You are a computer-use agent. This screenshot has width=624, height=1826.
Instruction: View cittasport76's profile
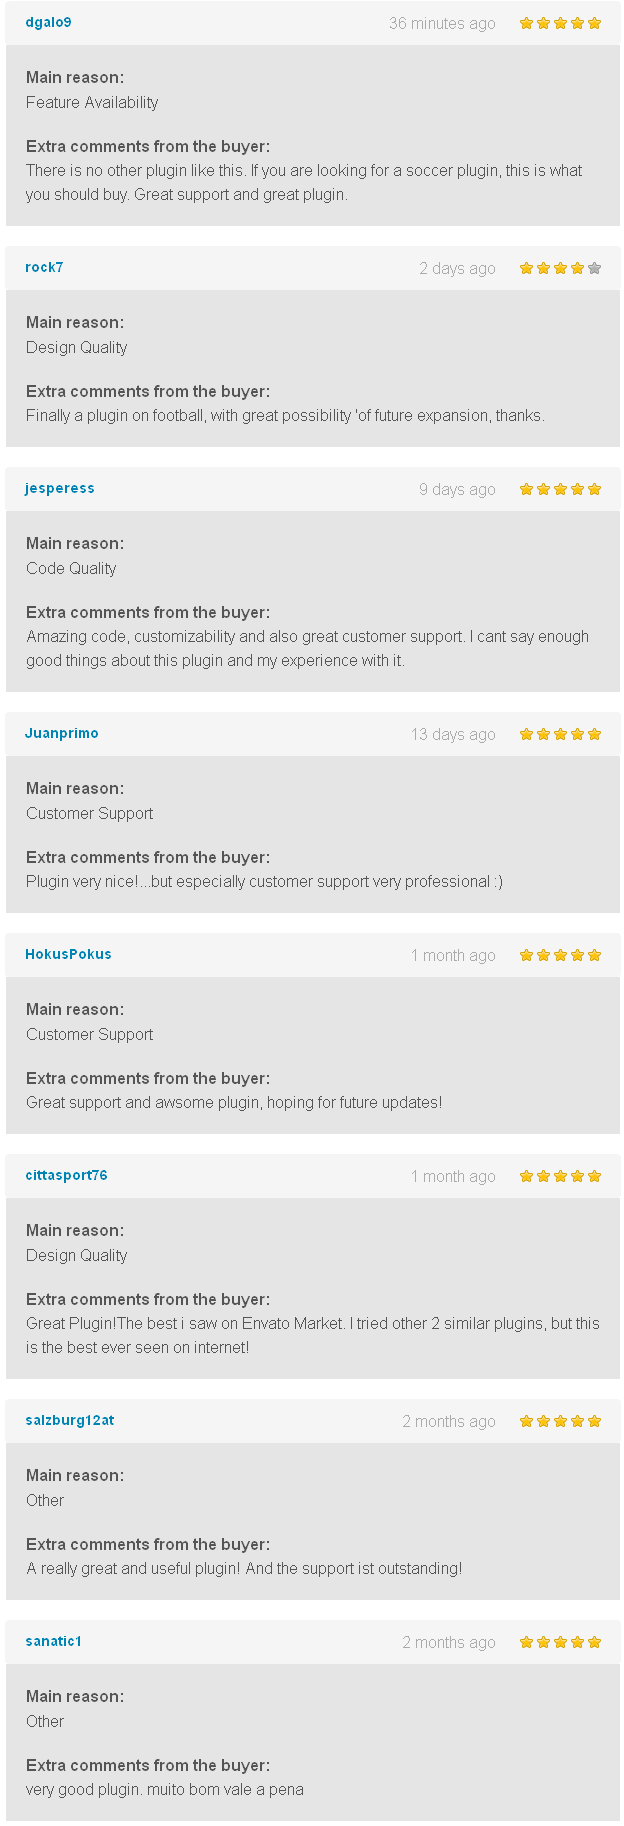[66, 1175]
